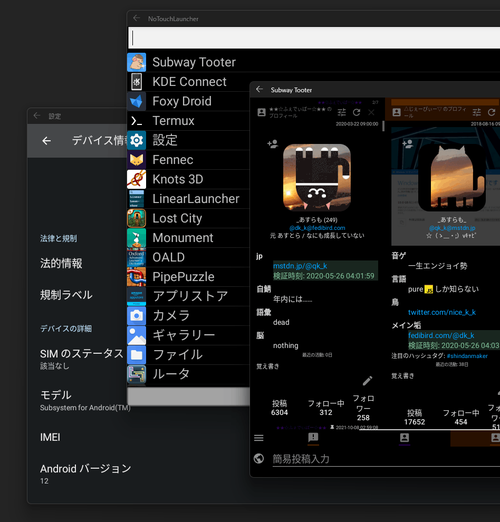Open ファイル files app icon
The height and width of the screenshot is (522, 500).
136,355
